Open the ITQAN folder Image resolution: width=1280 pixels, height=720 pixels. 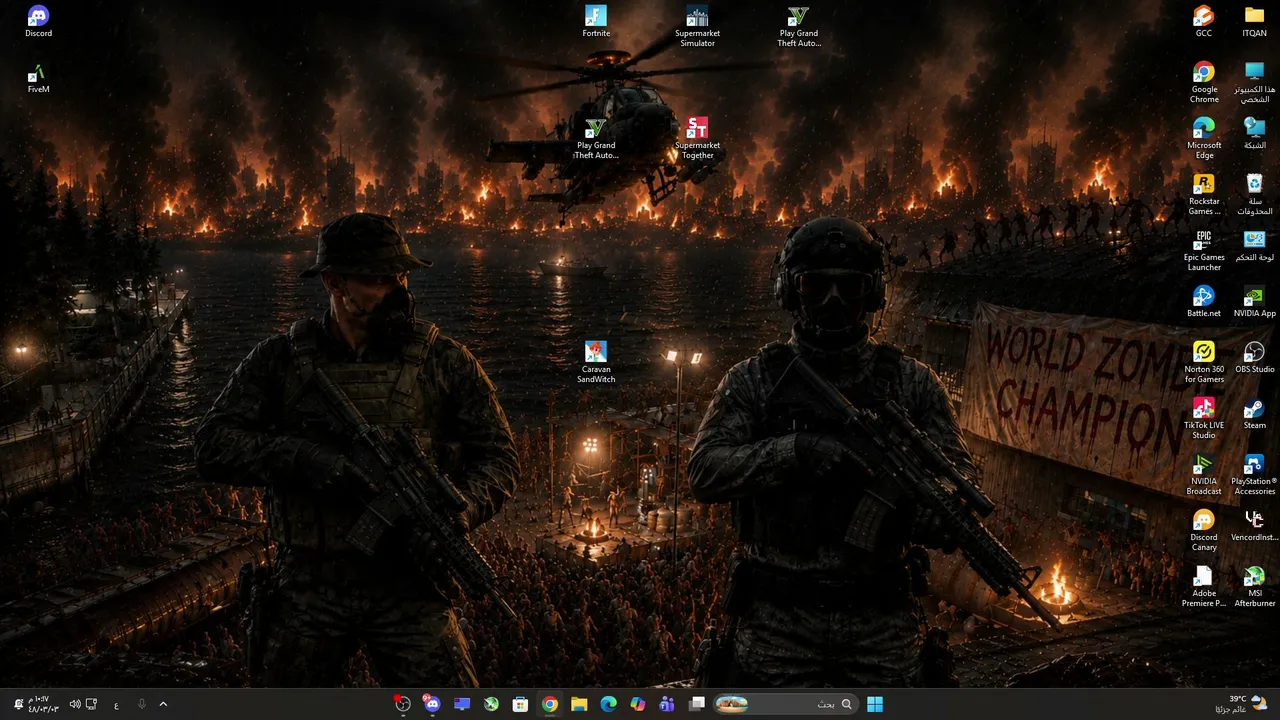coord(1254,22)
